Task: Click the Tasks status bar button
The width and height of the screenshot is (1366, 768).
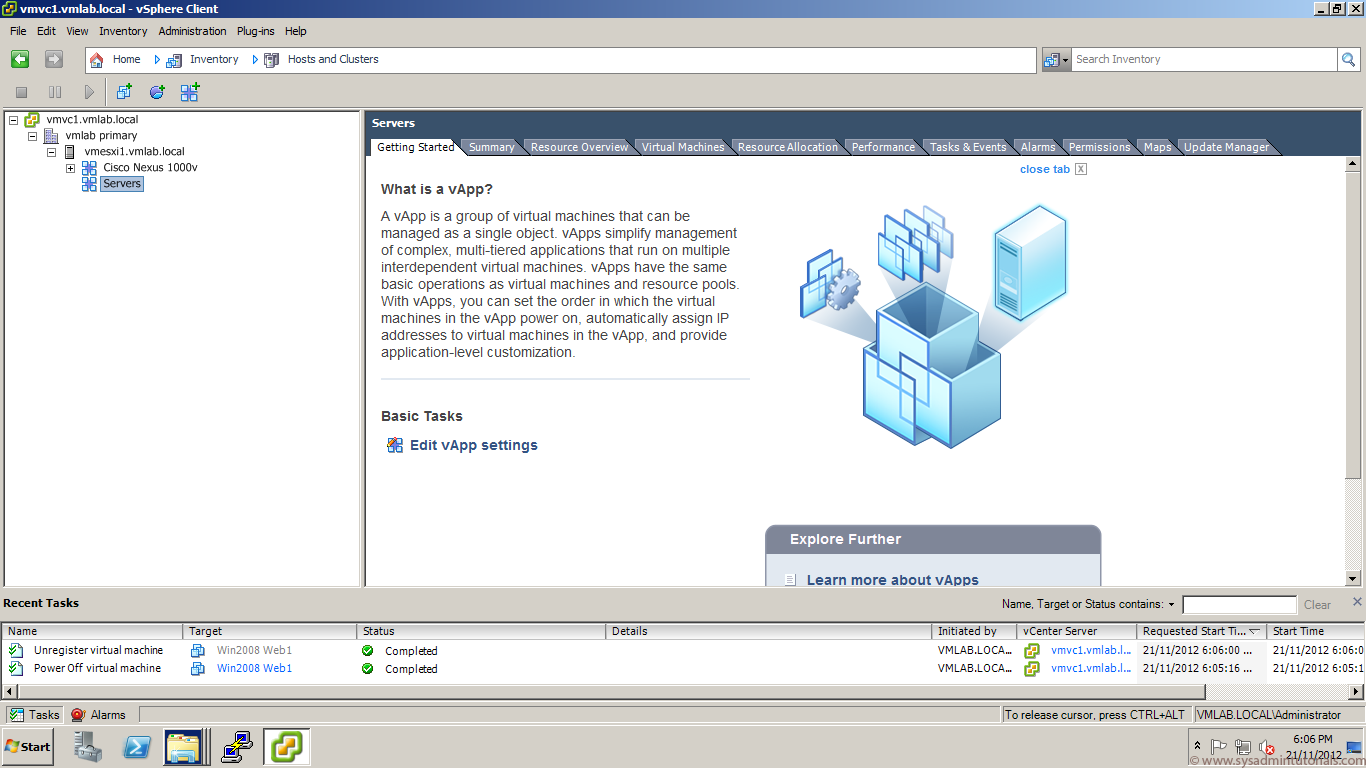Action: [x=35, y=715]
